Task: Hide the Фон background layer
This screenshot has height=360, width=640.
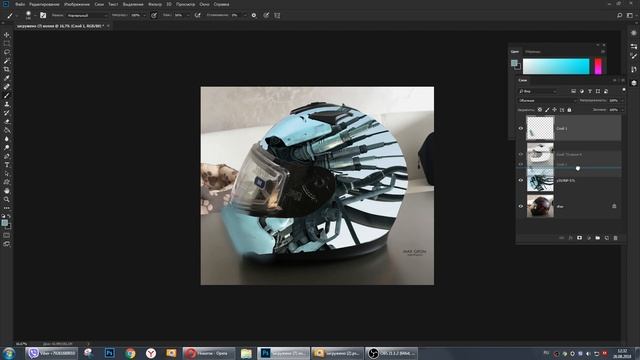Action: click(x=521, y=206)
